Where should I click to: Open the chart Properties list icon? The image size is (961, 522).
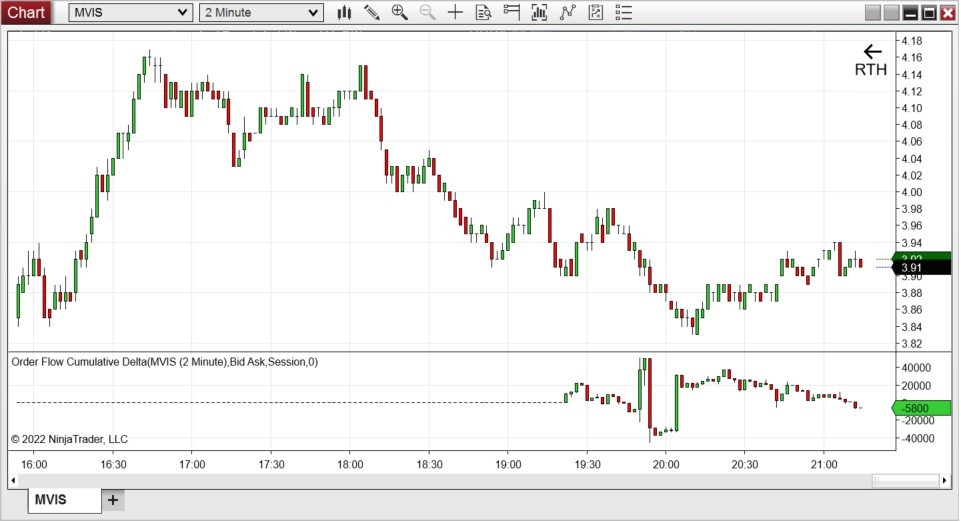pyautogui.click(x=623, y=12)
